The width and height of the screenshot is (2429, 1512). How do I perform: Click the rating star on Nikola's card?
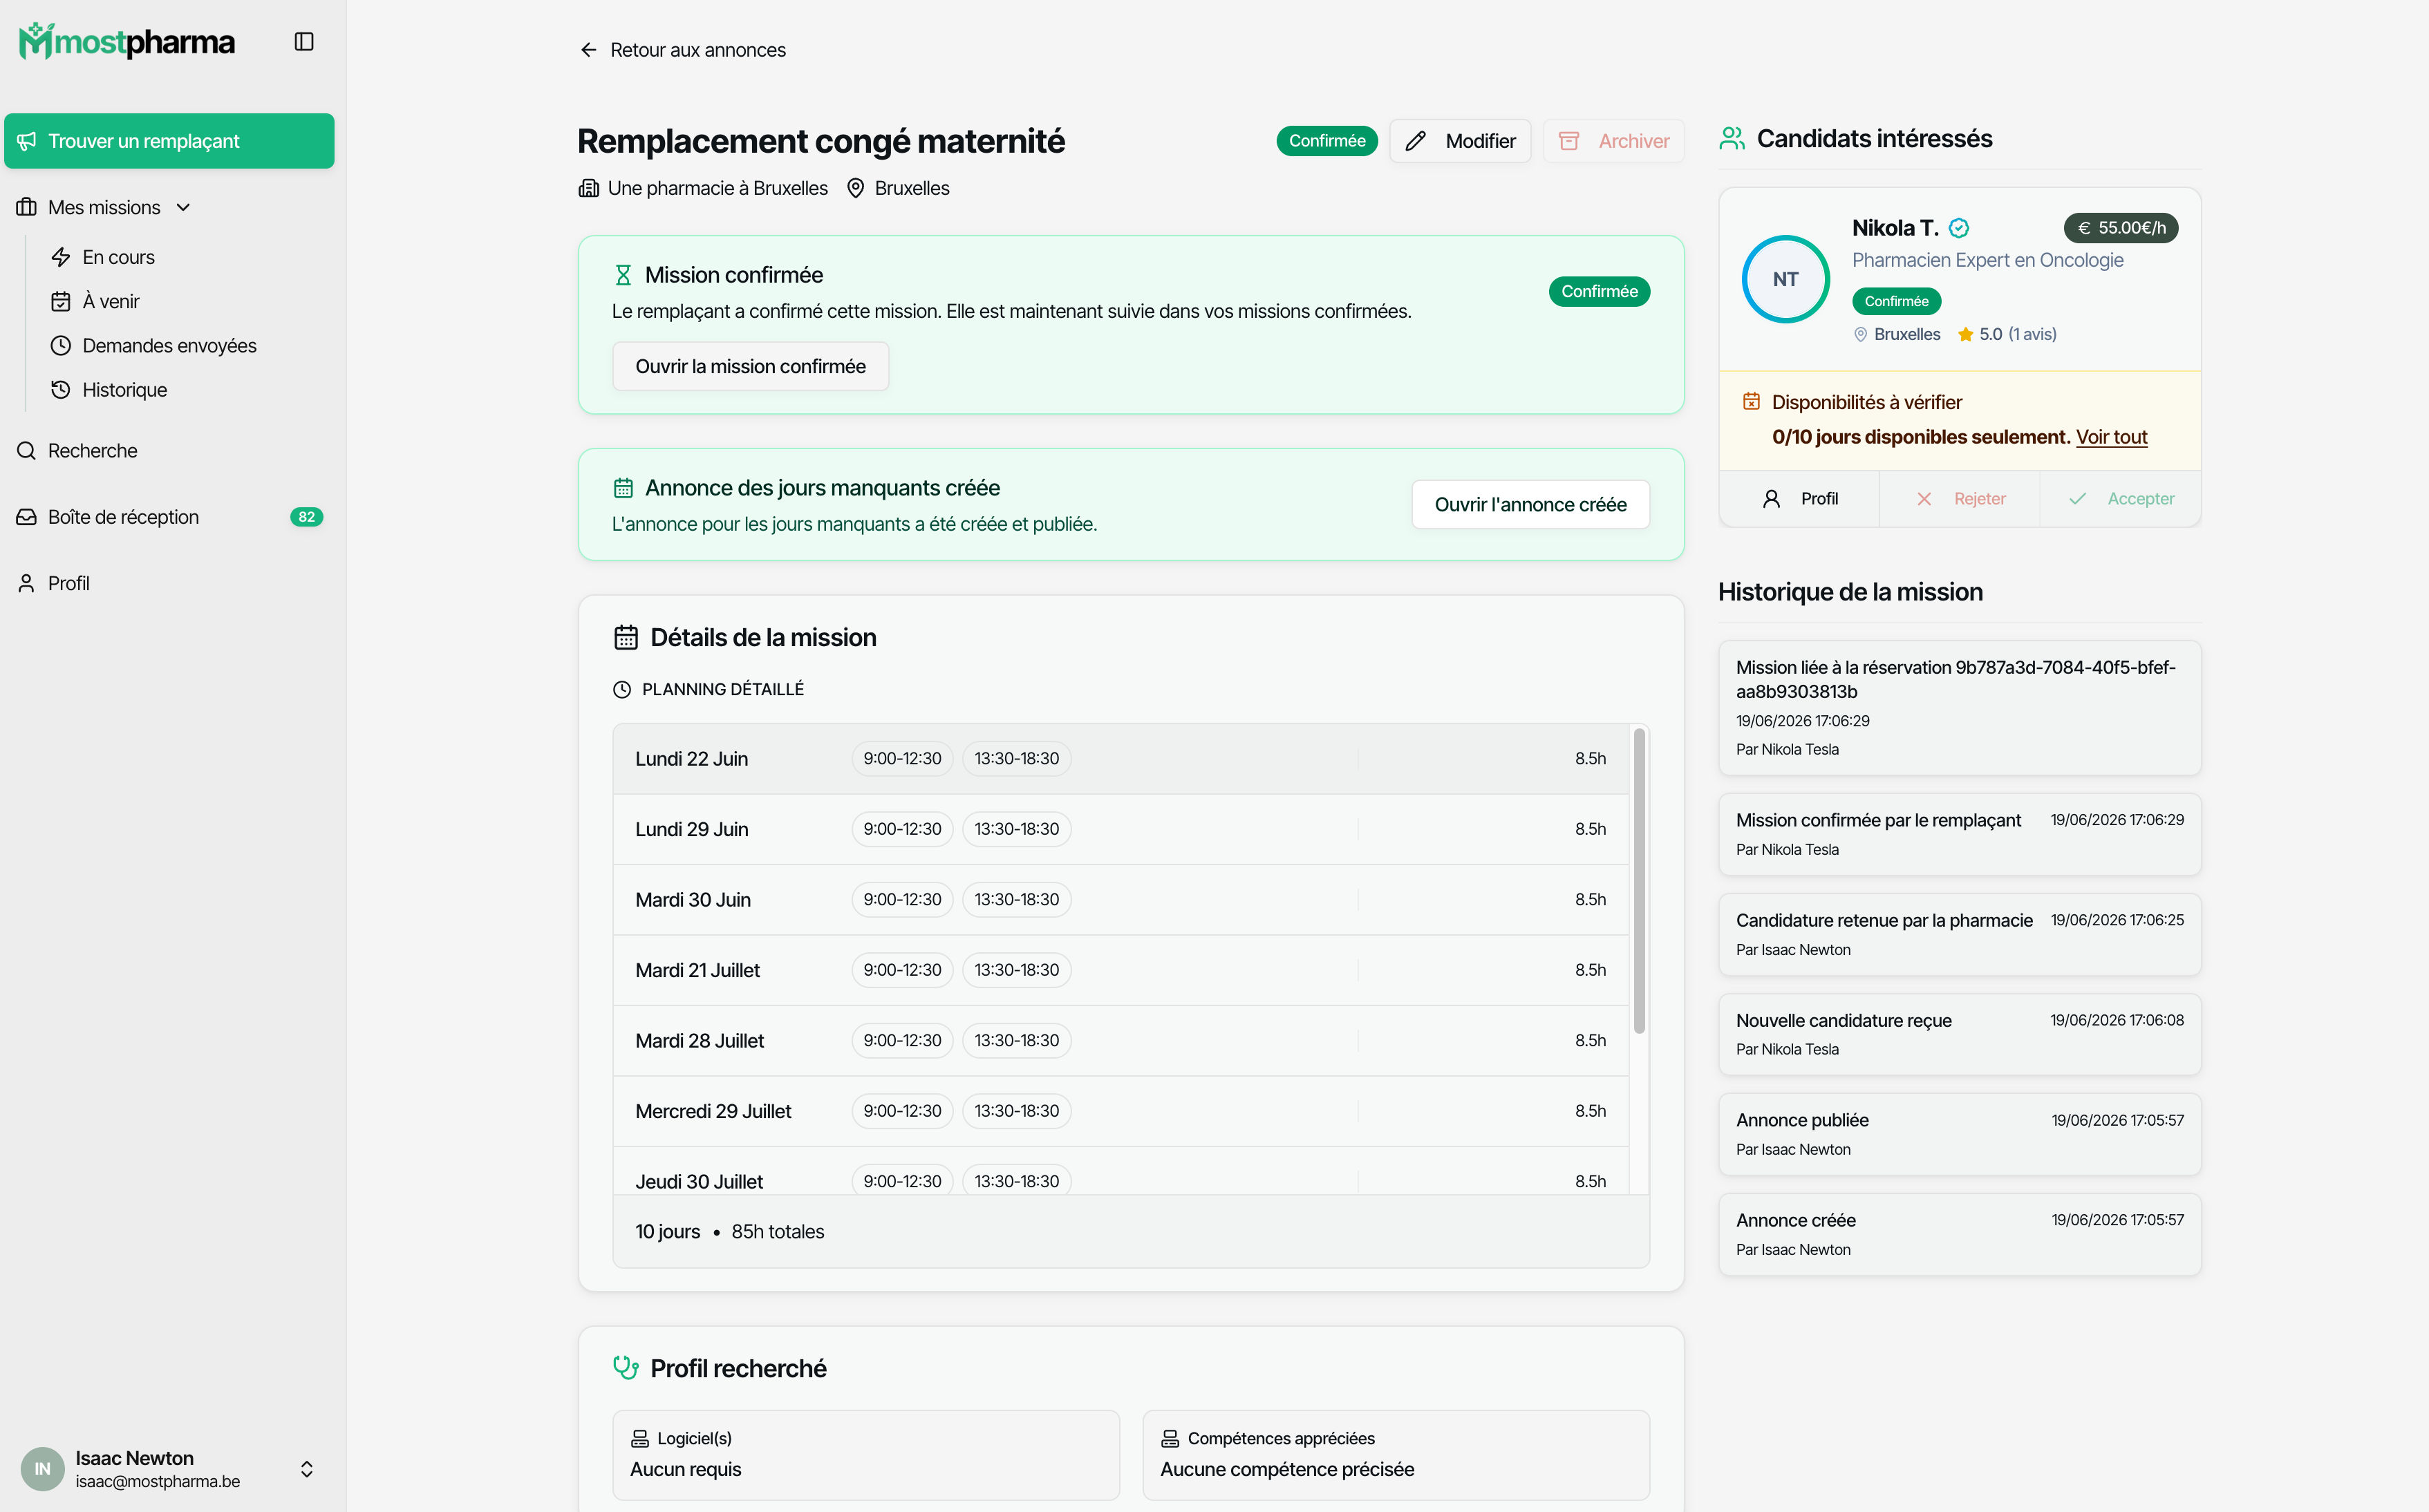[x=1965, y=334]
